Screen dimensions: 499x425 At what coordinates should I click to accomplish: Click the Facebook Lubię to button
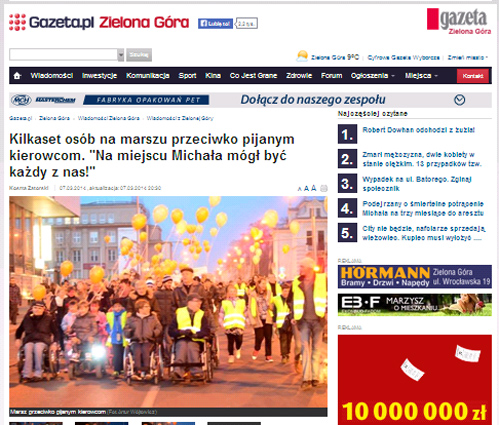pos(215,23)
